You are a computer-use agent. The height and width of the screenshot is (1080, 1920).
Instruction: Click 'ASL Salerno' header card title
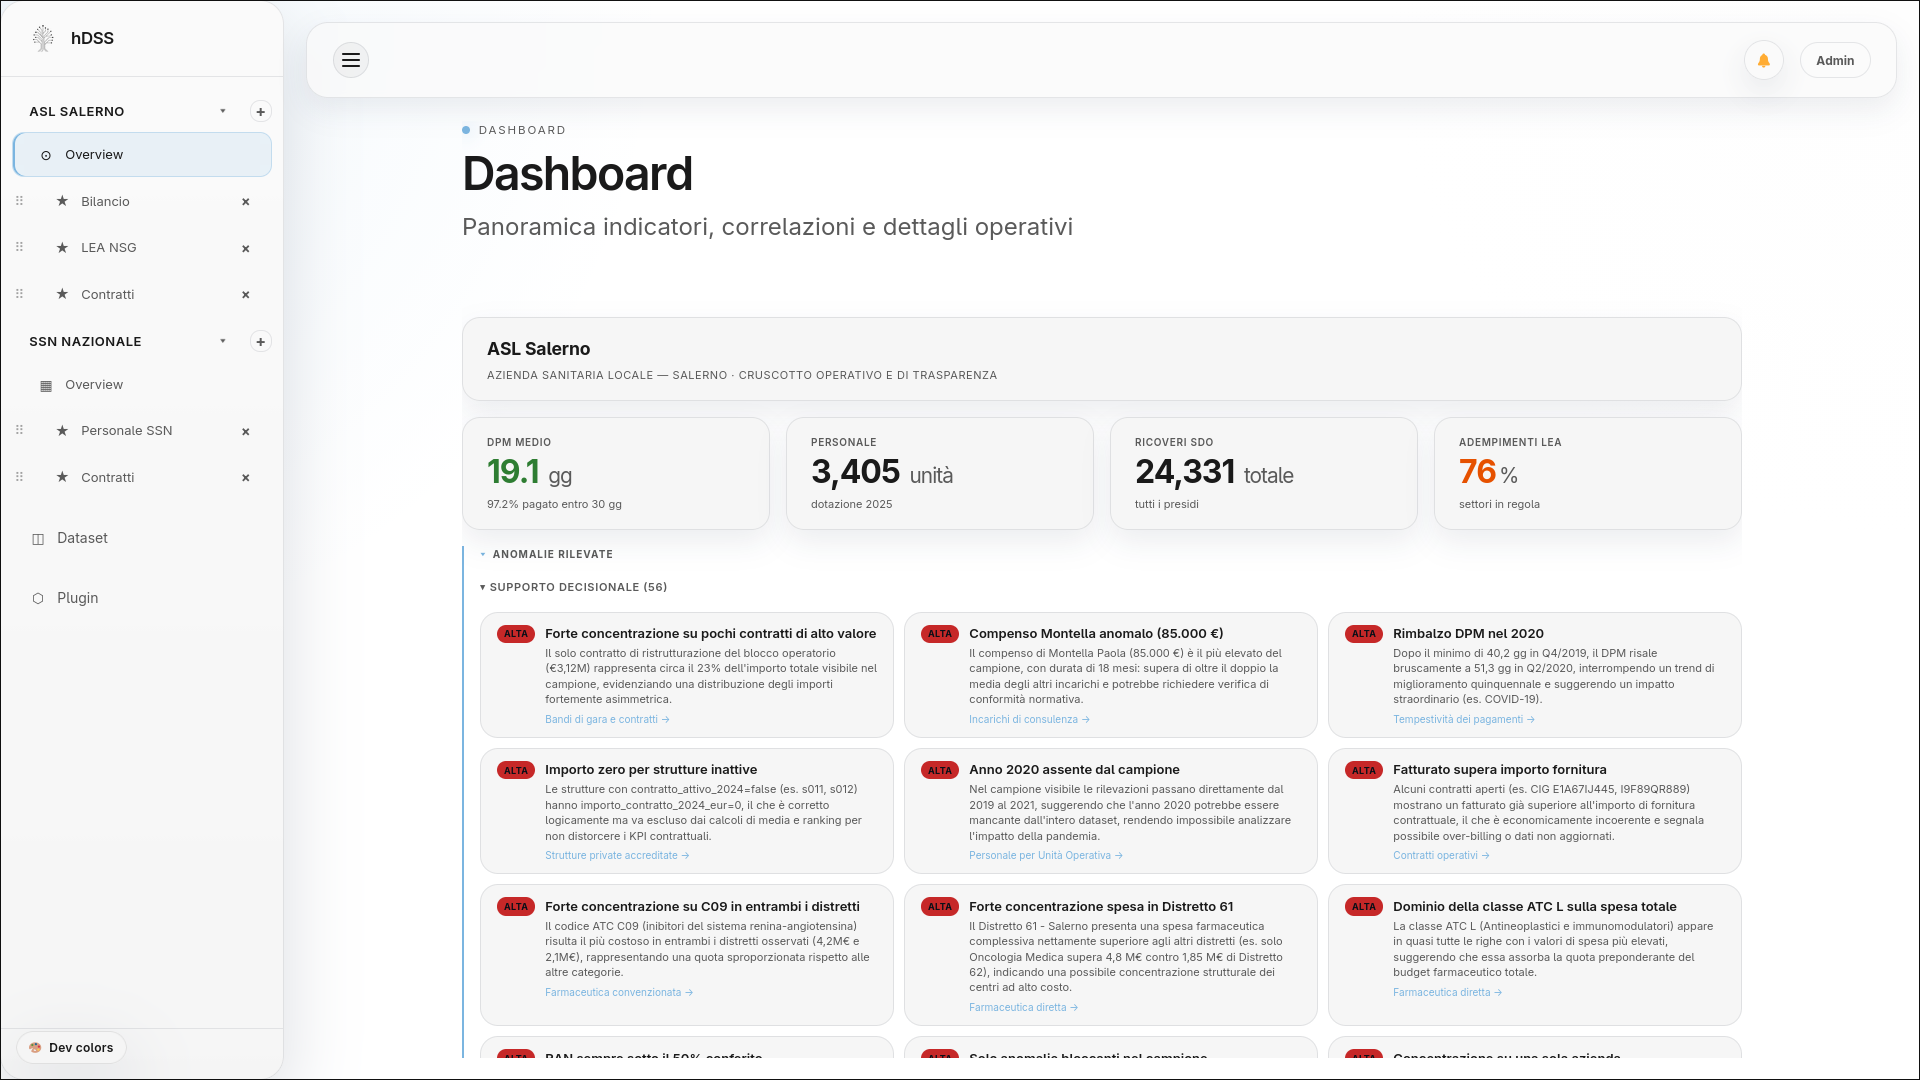[538, 349]
